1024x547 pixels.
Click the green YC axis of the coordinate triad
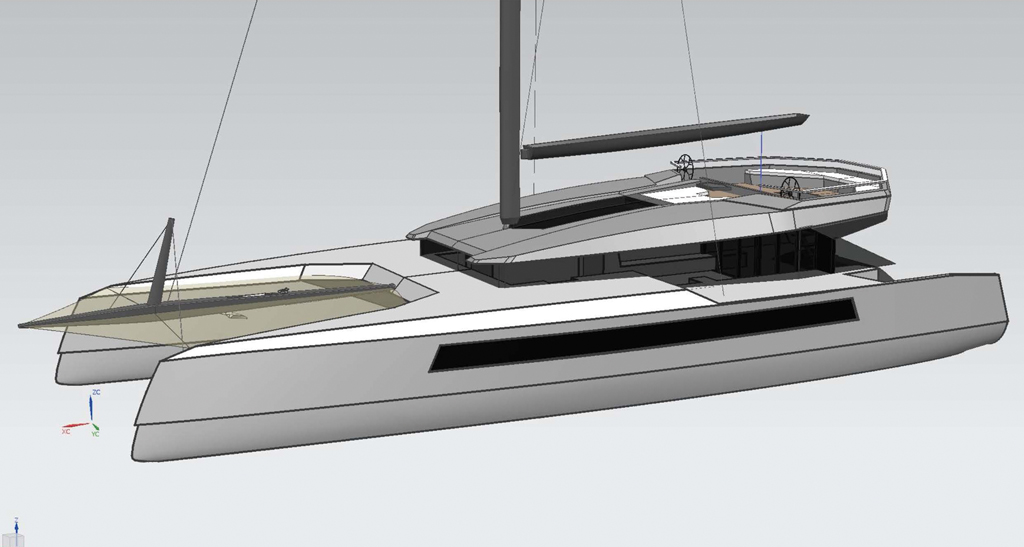(x=95, y=428)
